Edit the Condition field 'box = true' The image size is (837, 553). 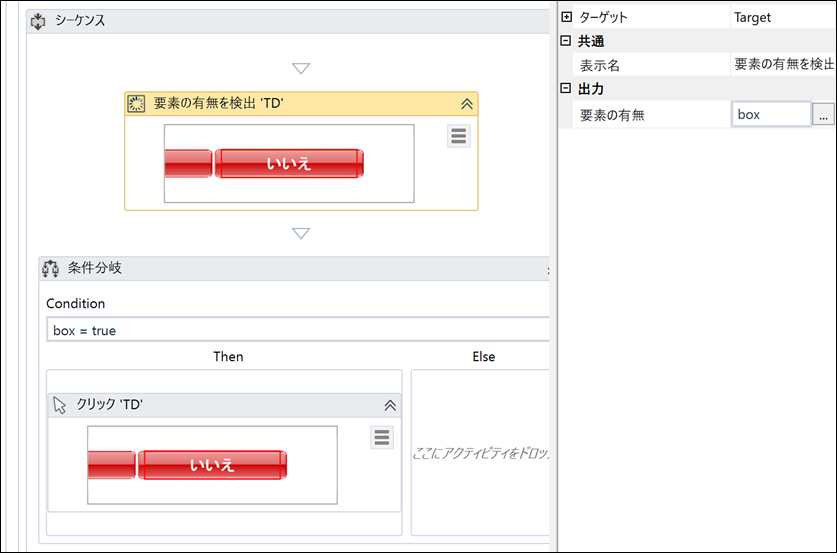[298, 330]
